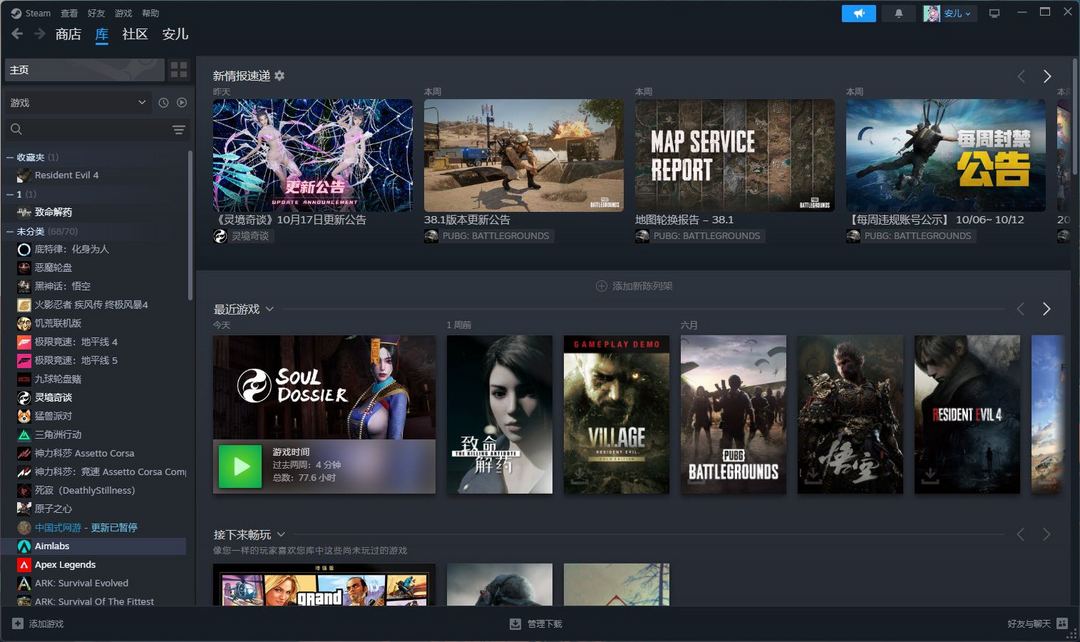
Task: Switch library to grid view icon beside 主页
Action: click(179, 70)
